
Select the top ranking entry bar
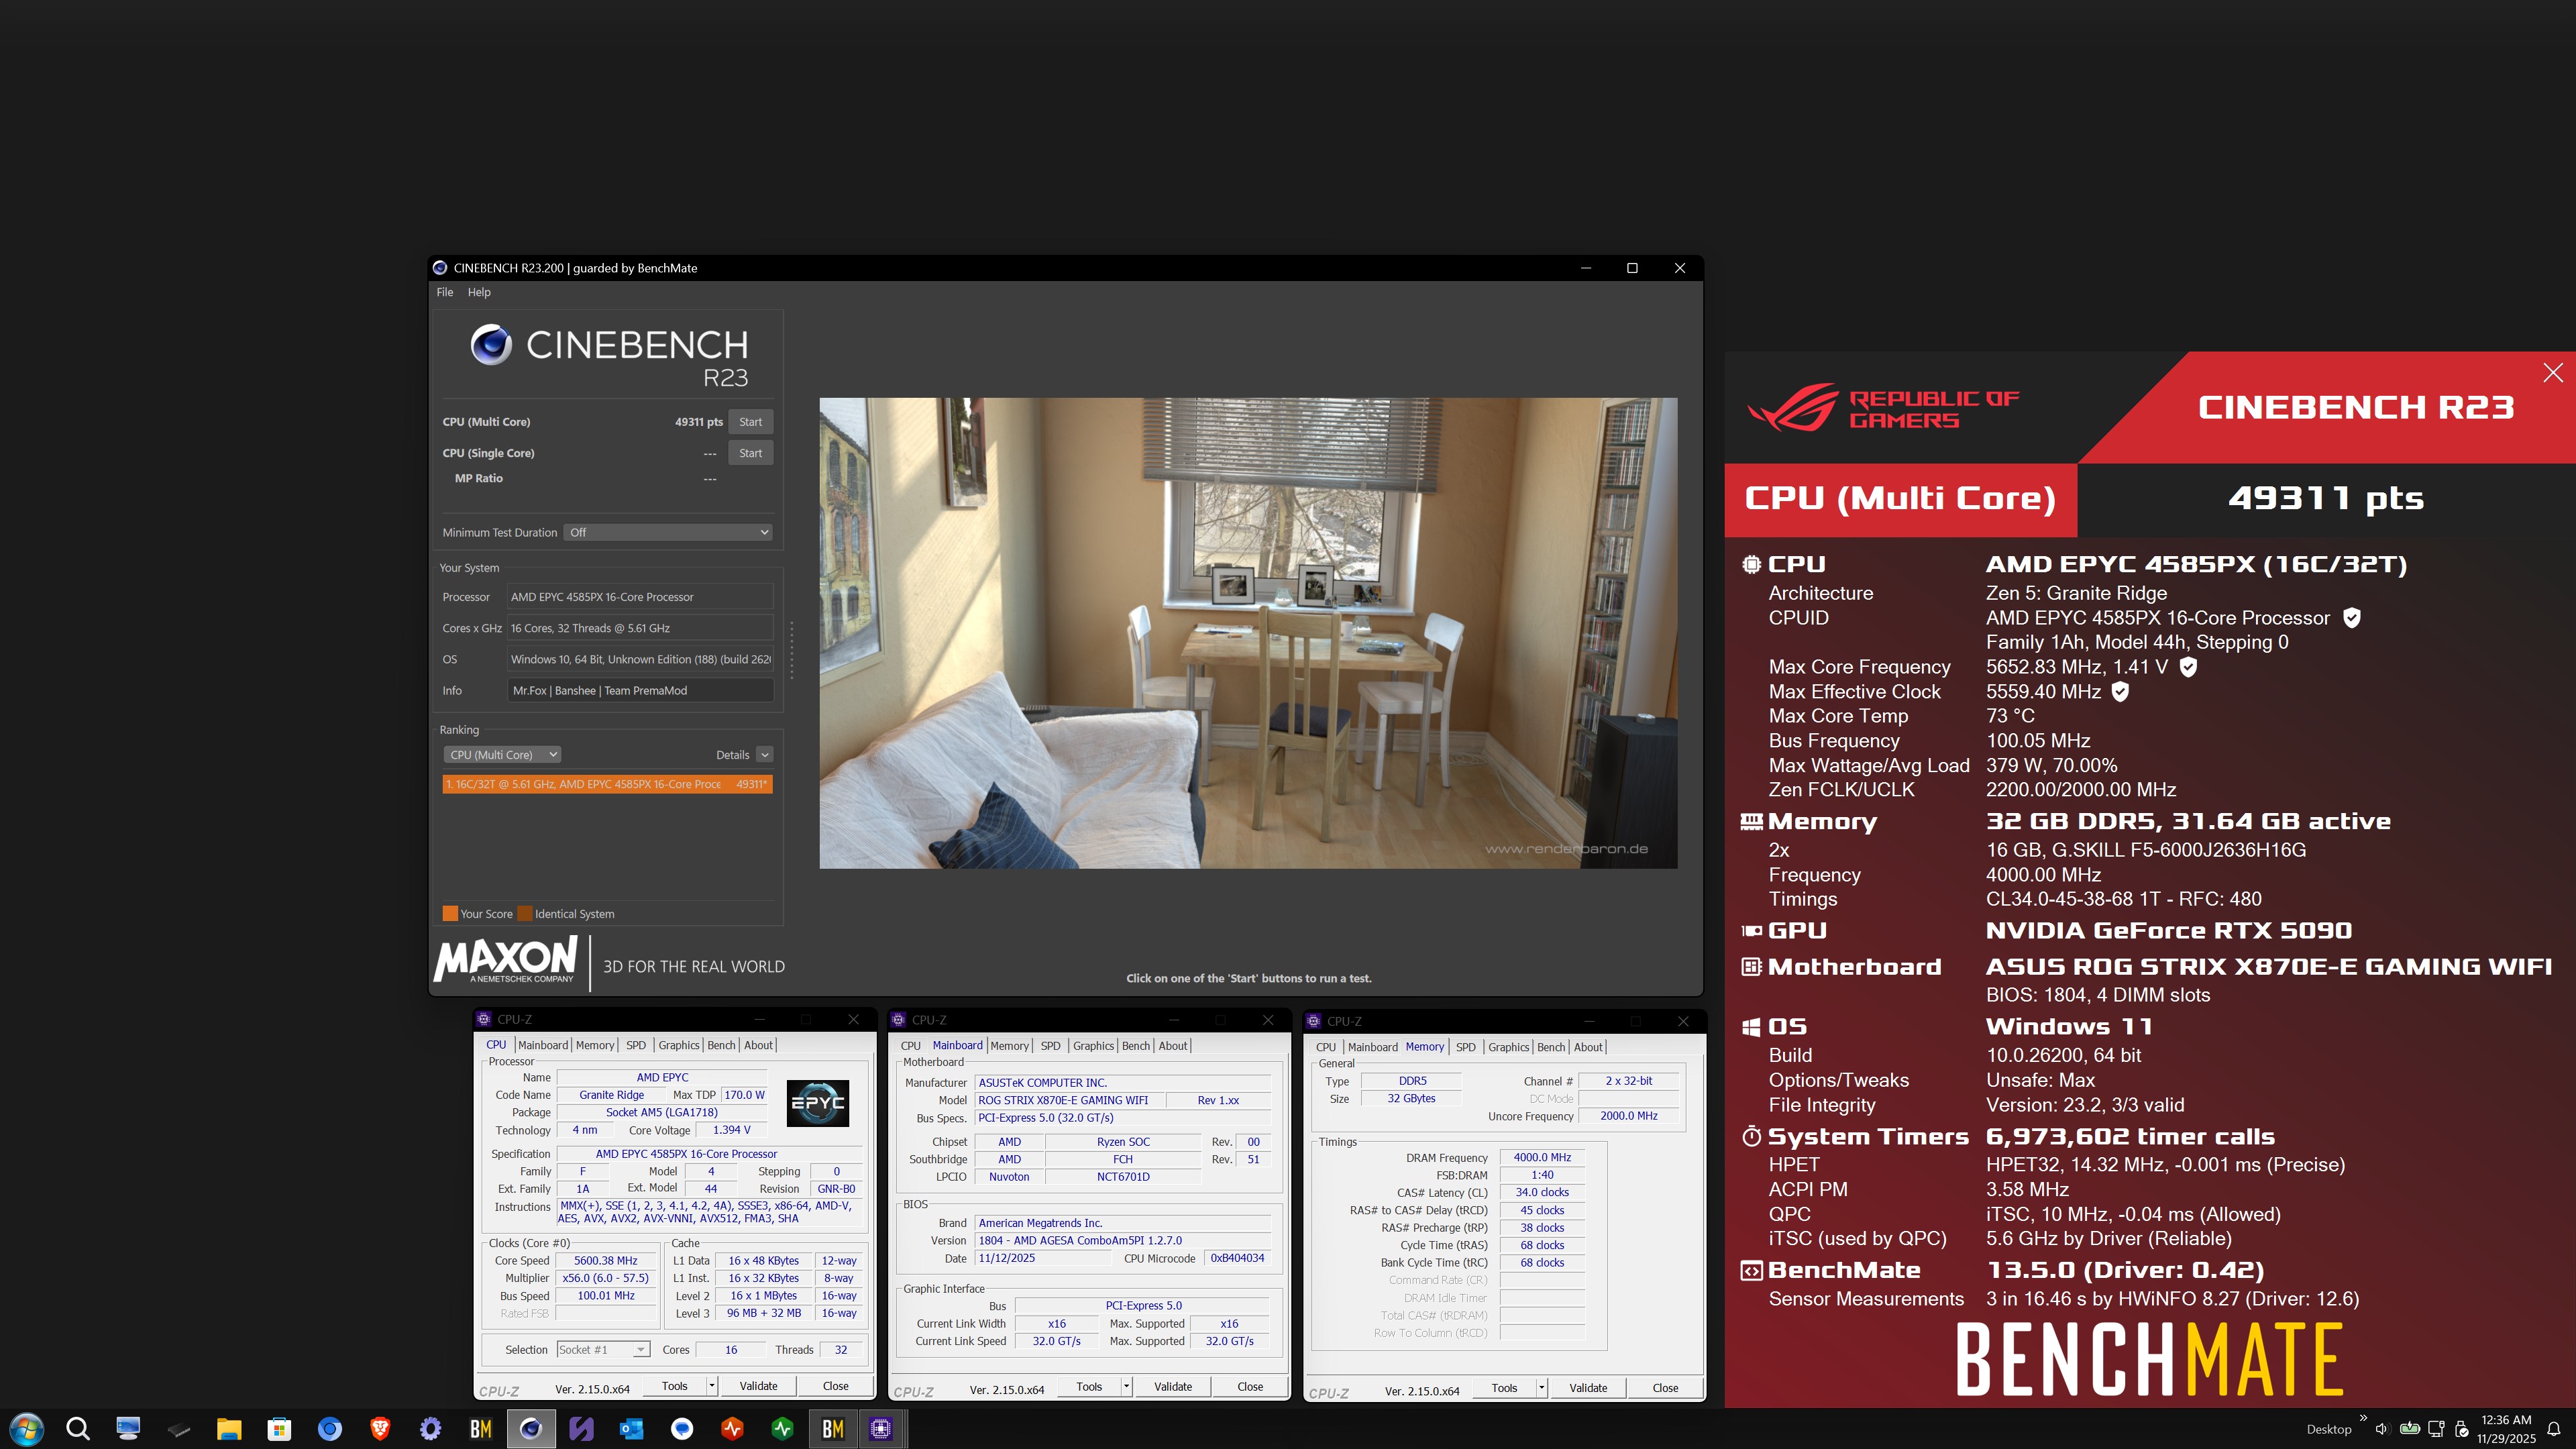[607, 784]
